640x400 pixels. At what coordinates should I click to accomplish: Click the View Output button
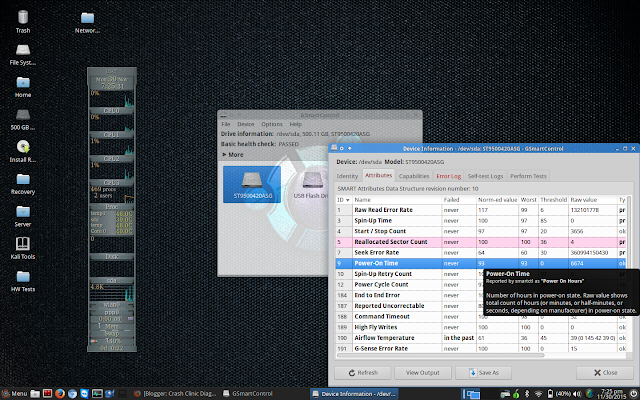422,373
